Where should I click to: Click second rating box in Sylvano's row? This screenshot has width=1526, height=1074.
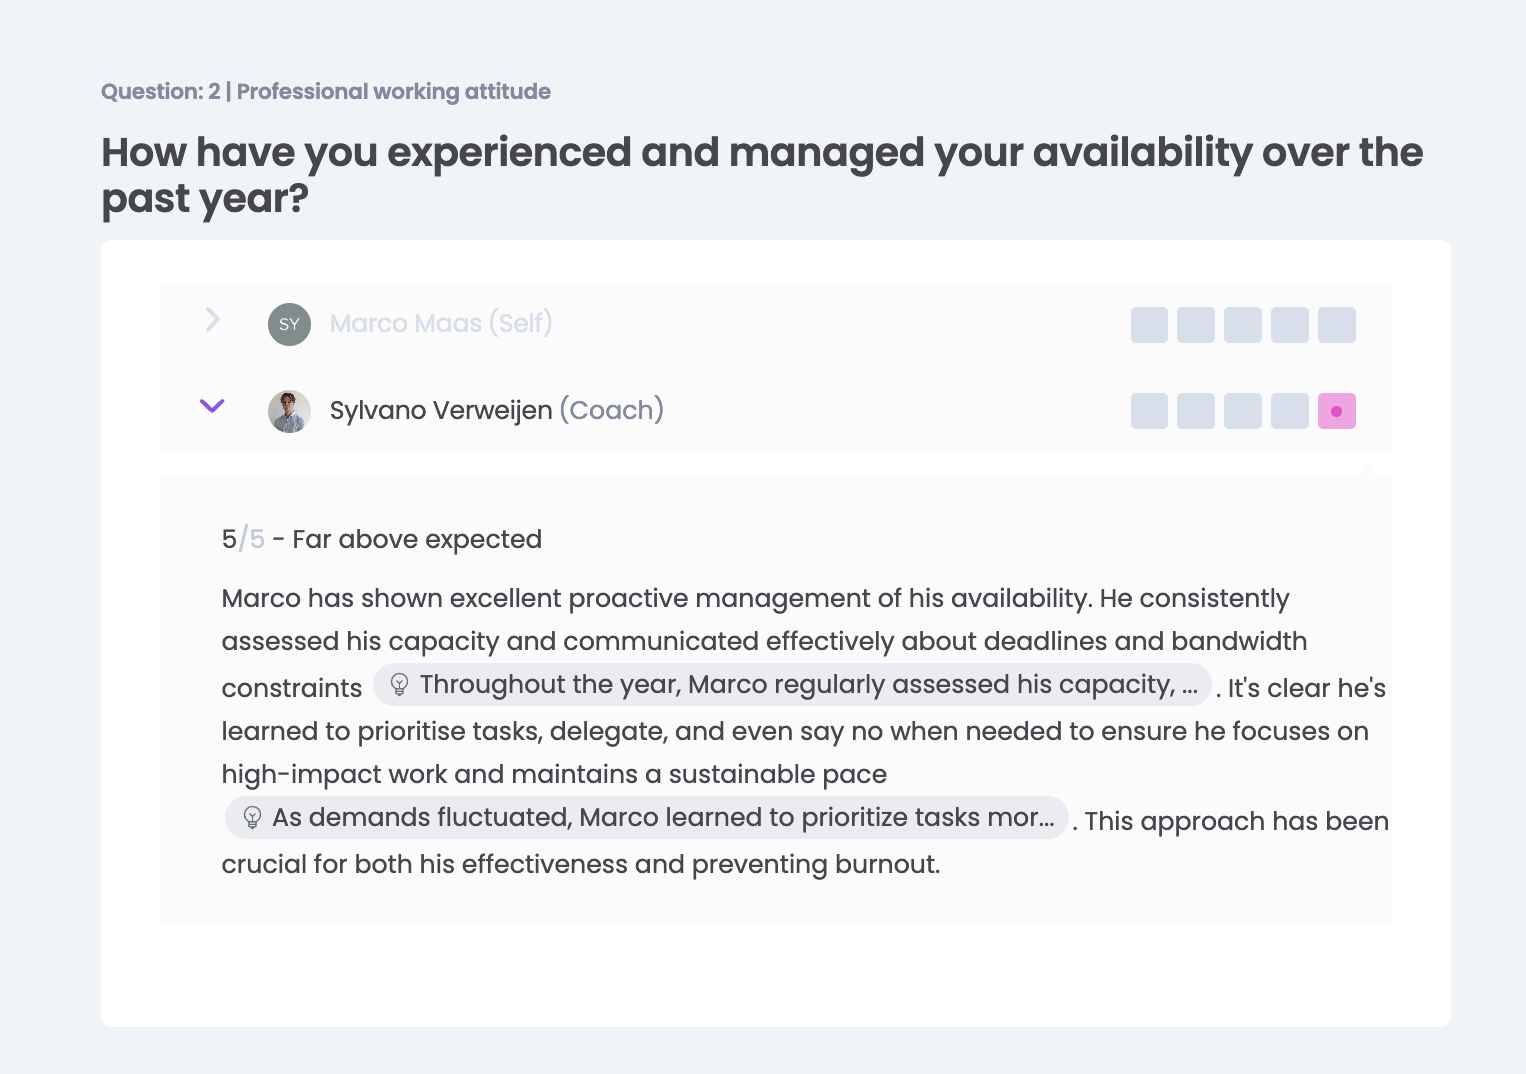tap(1195, 411)
